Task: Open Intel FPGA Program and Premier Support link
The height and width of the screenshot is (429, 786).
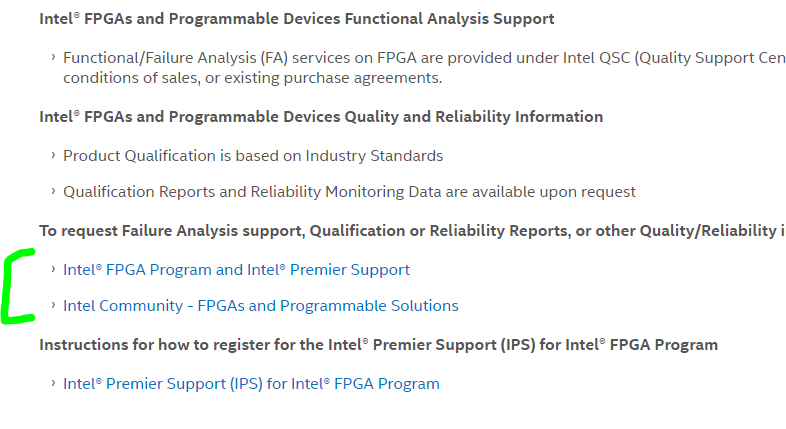Action: point(236,270)
